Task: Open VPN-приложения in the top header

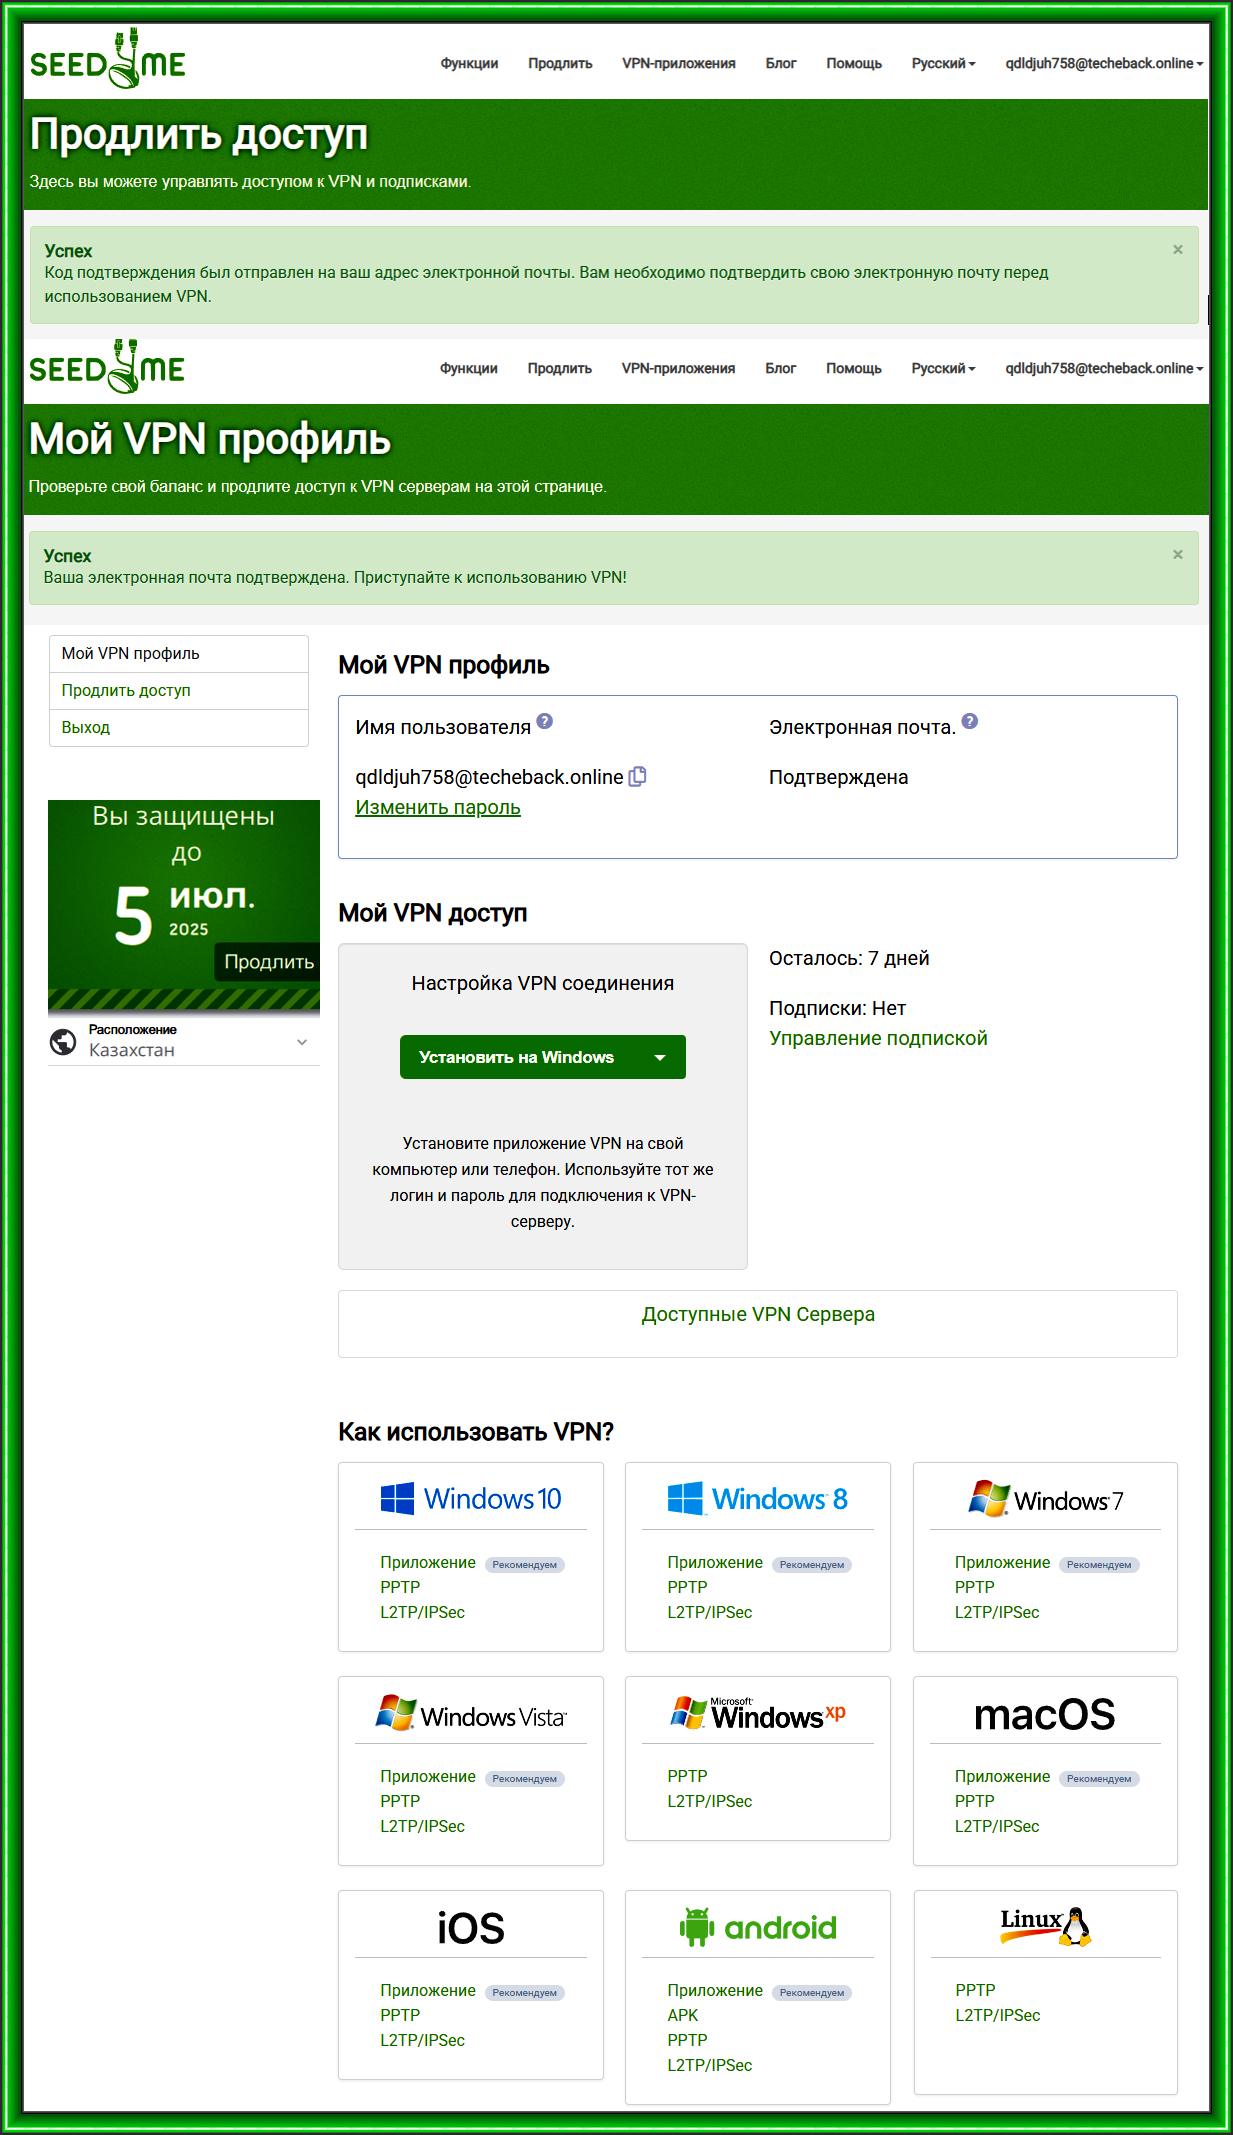Action: point(679,63)
